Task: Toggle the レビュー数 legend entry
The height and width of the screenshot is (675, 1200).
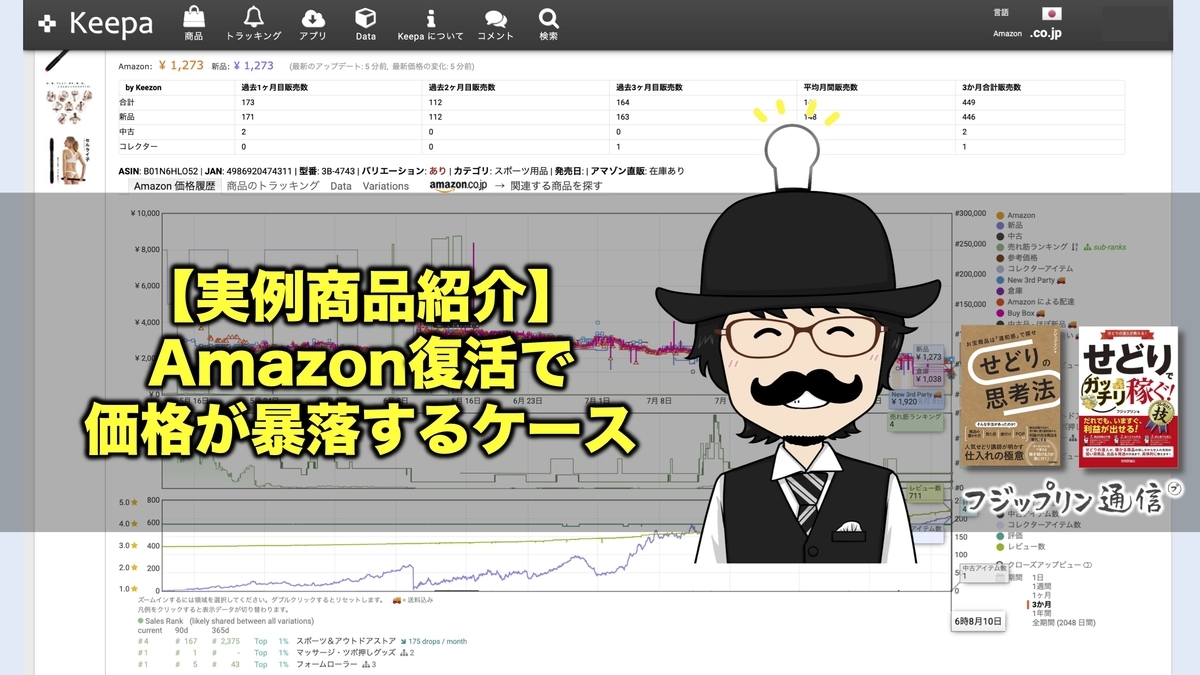Action: [1019, 546]
